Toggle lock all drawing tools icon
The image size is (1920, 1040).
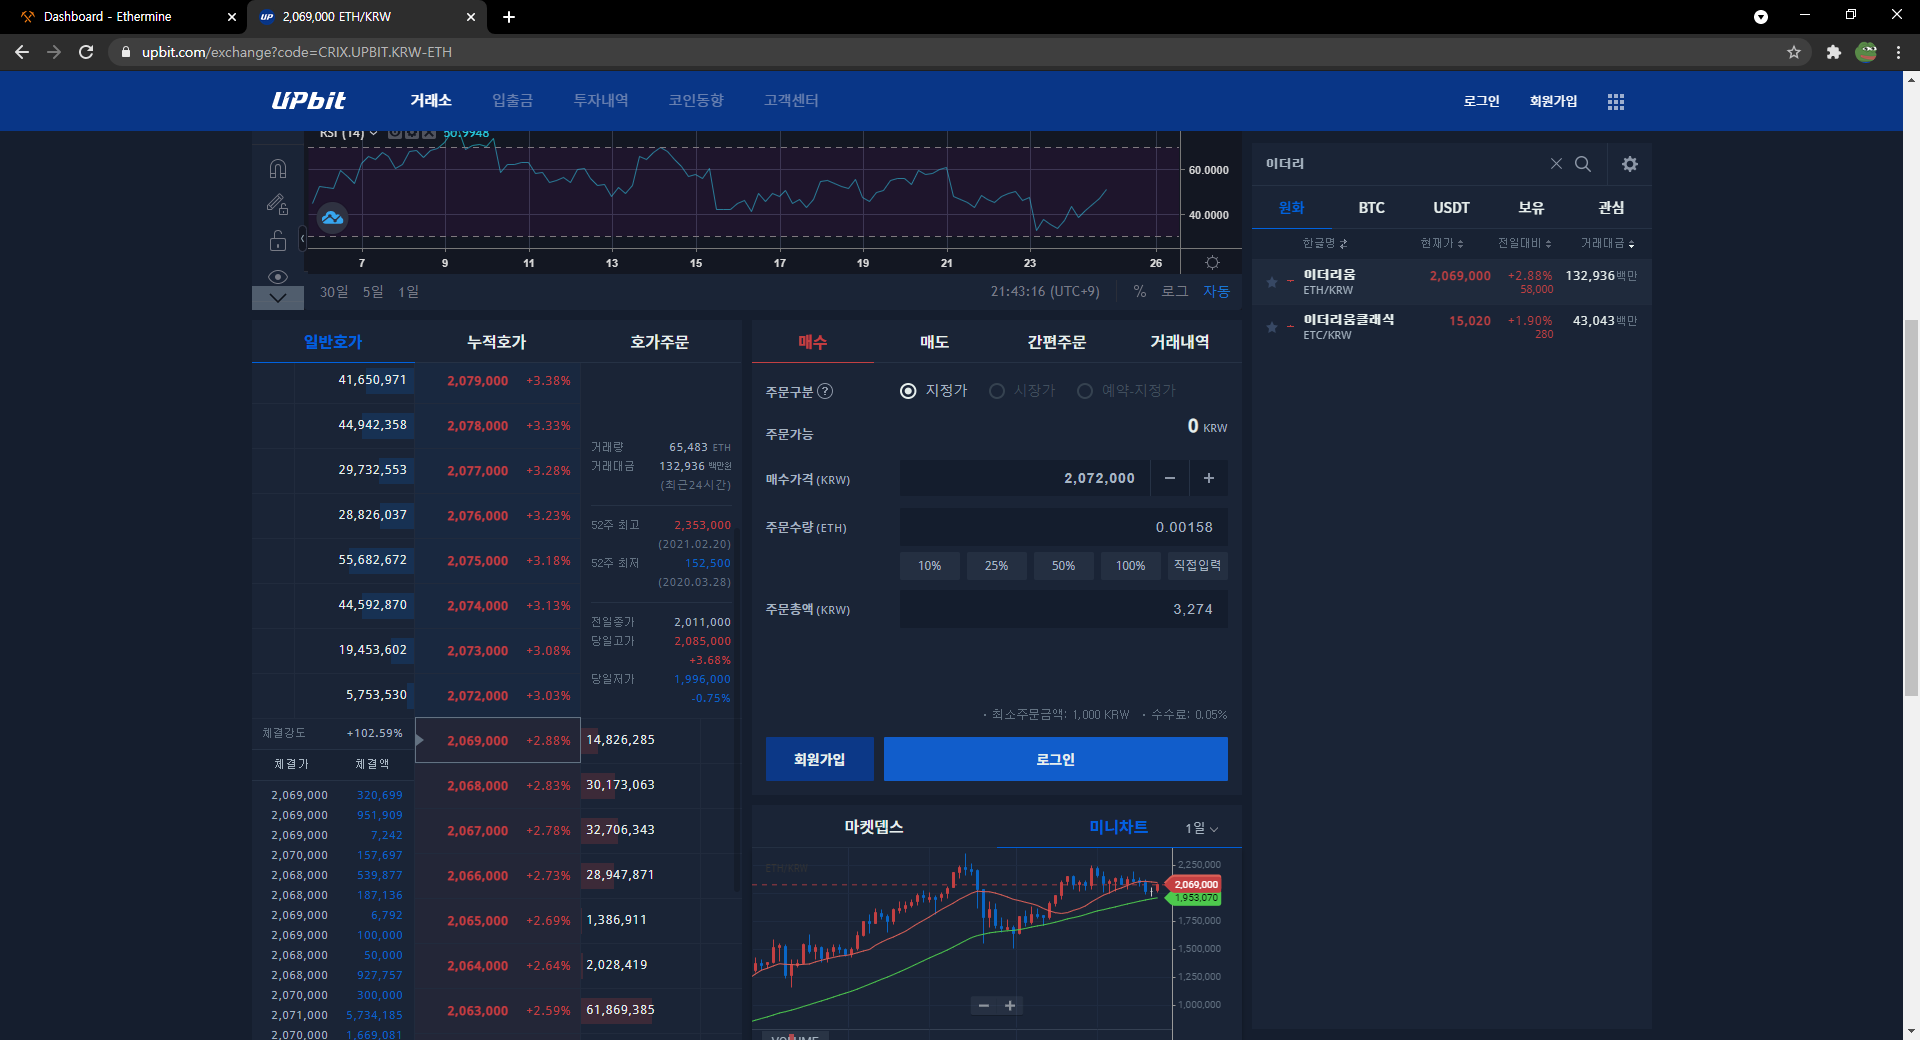[x=278, y=240]
